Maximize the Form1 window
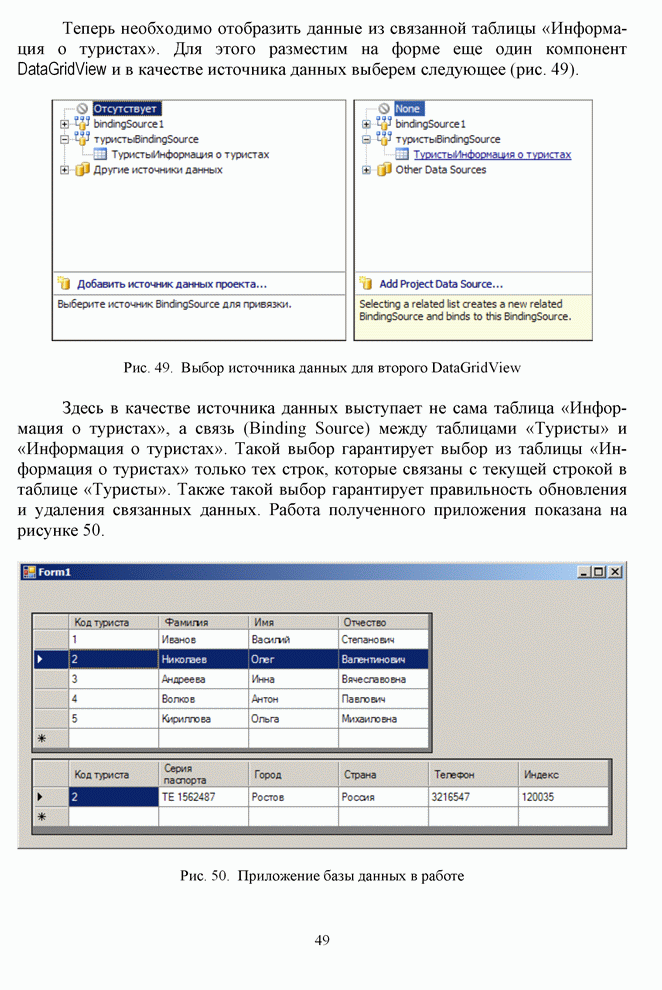This screenshot has height=990, width=662. (x=599, y=572)
